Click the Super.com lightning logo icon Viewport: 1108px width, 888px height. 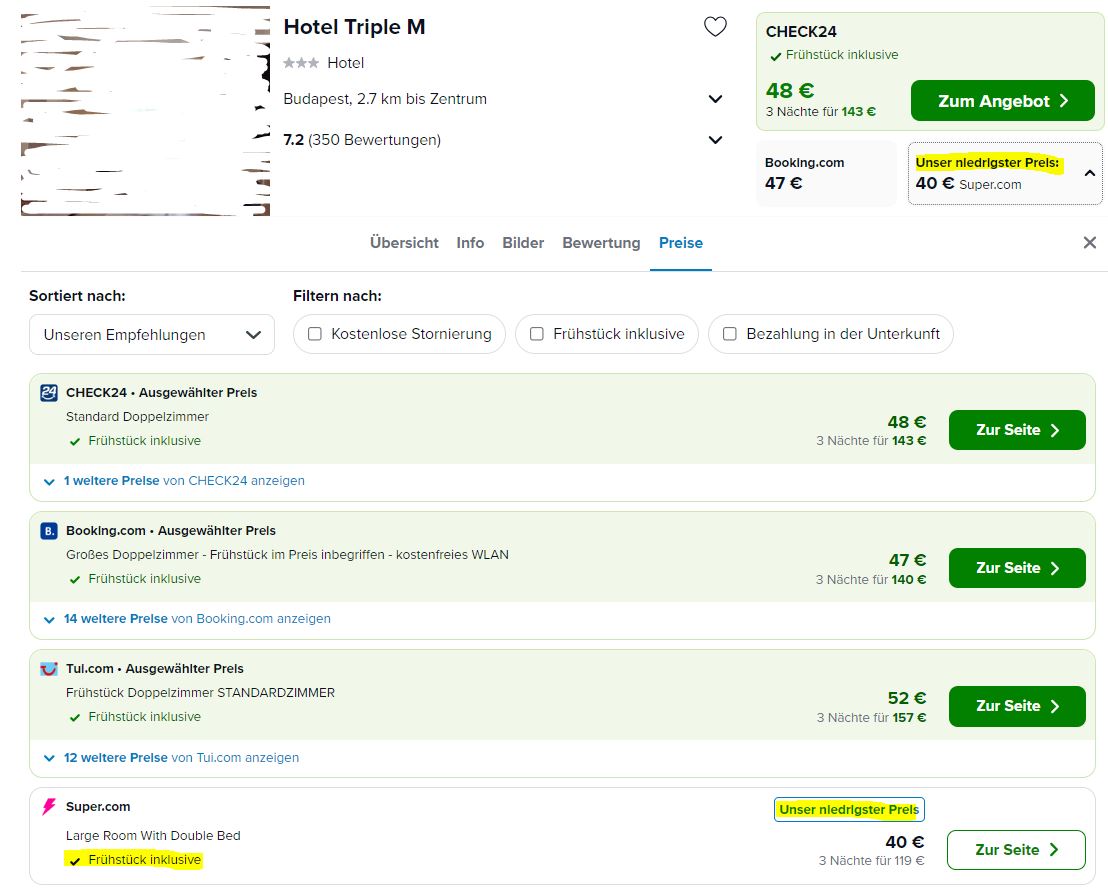pos(49,807)
